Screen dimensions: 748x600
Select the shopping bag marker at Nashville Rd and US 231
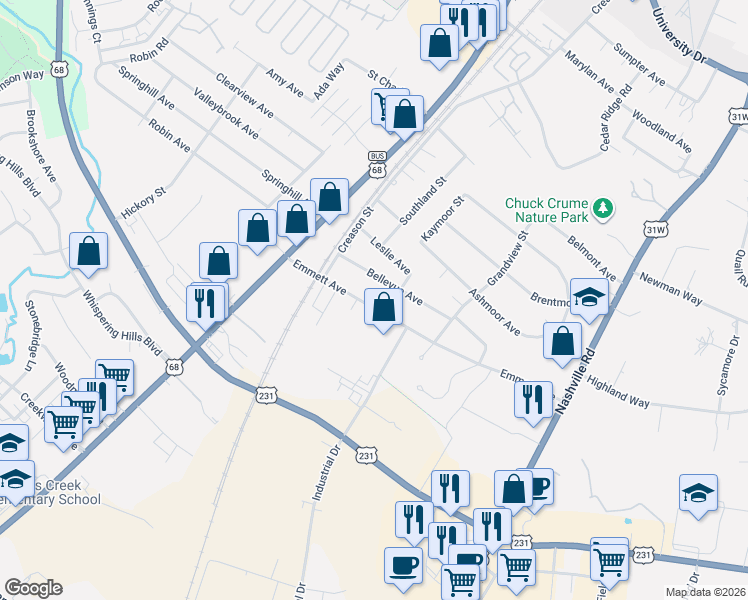click(513, 490)
